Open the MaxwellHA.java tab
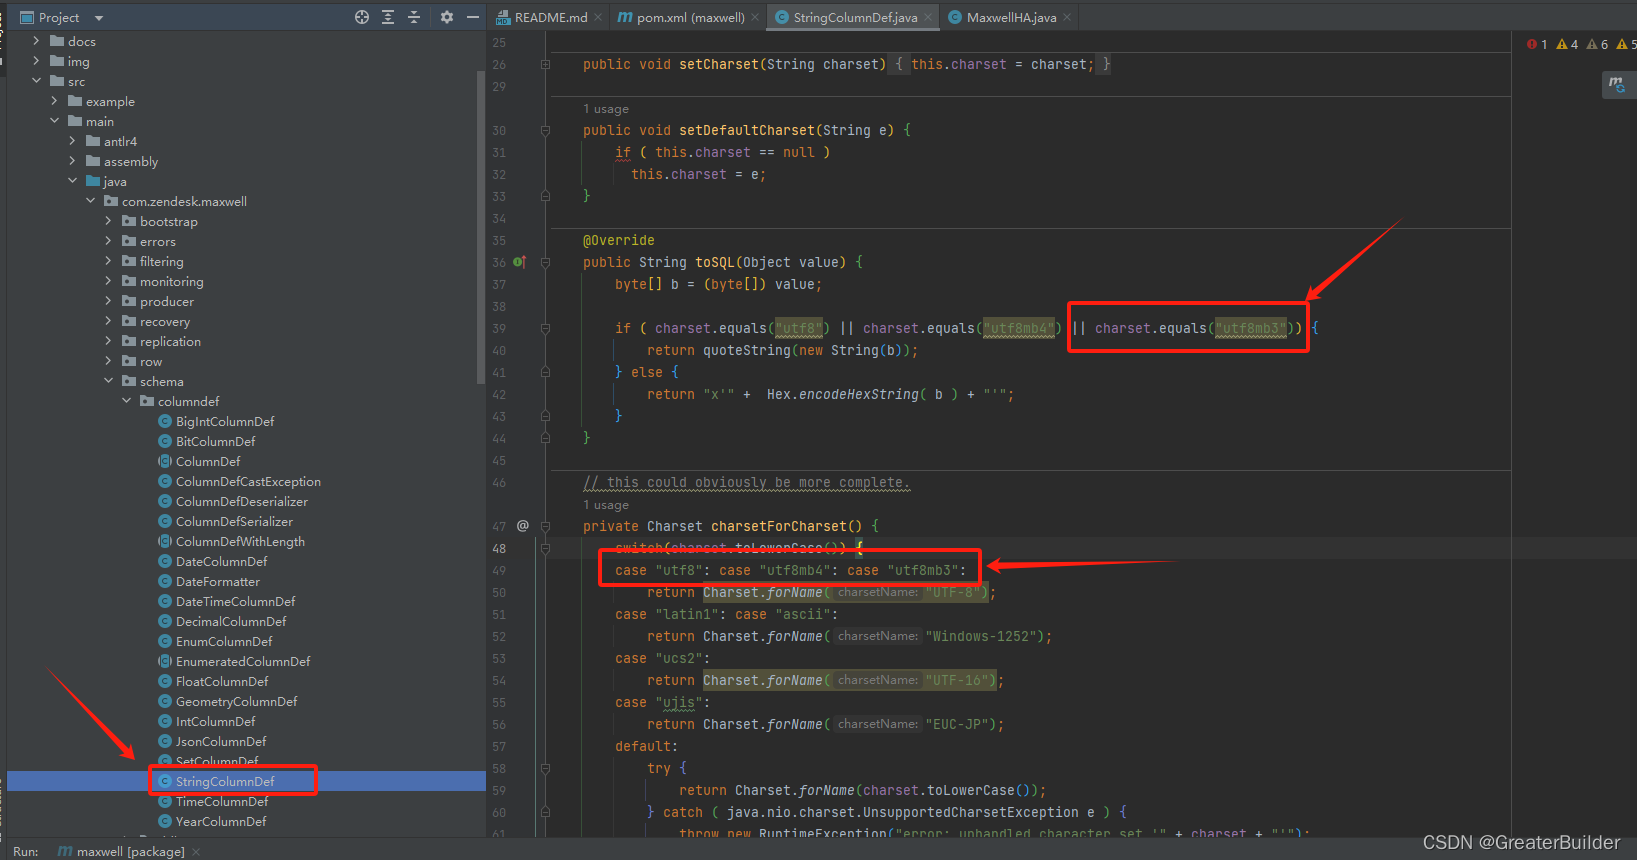Screen dimensions: 1637x860 [1011, 17]
